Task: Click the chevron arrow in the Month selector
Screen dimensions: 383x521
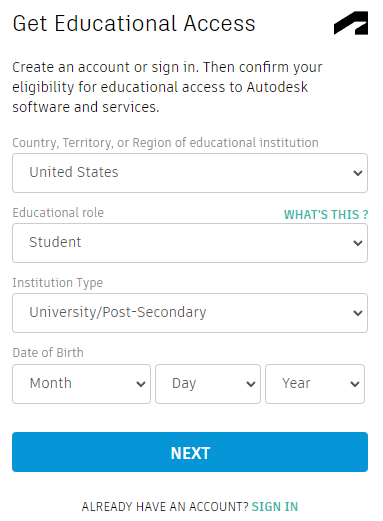Action: point(141,384)
